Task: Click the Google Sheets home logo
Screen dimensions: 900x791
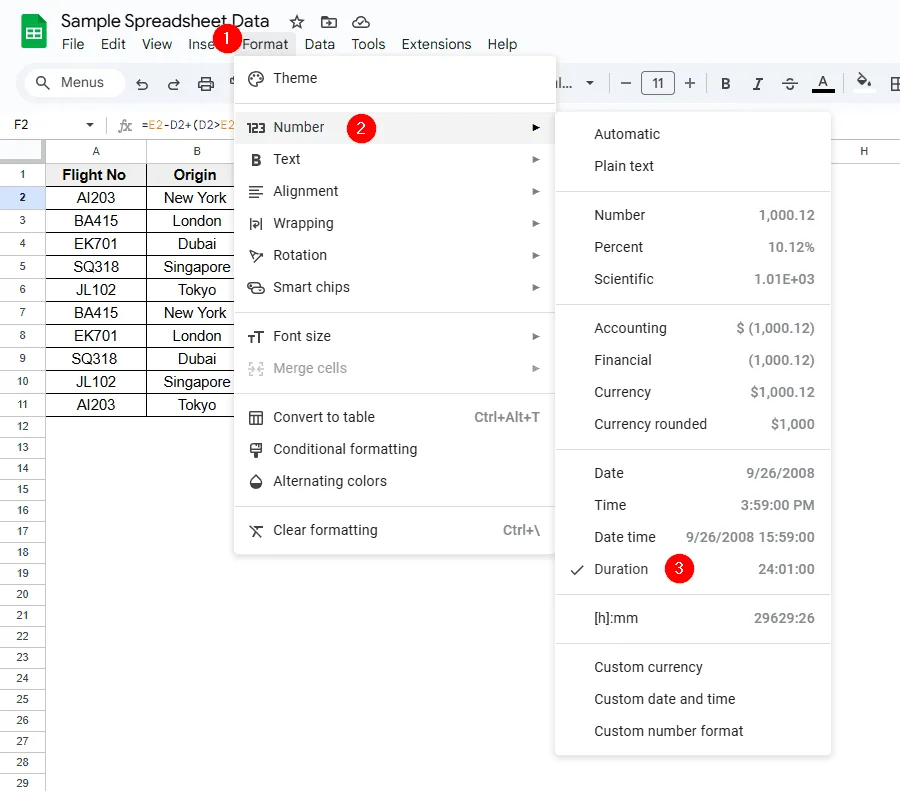Action: (33, 31)
